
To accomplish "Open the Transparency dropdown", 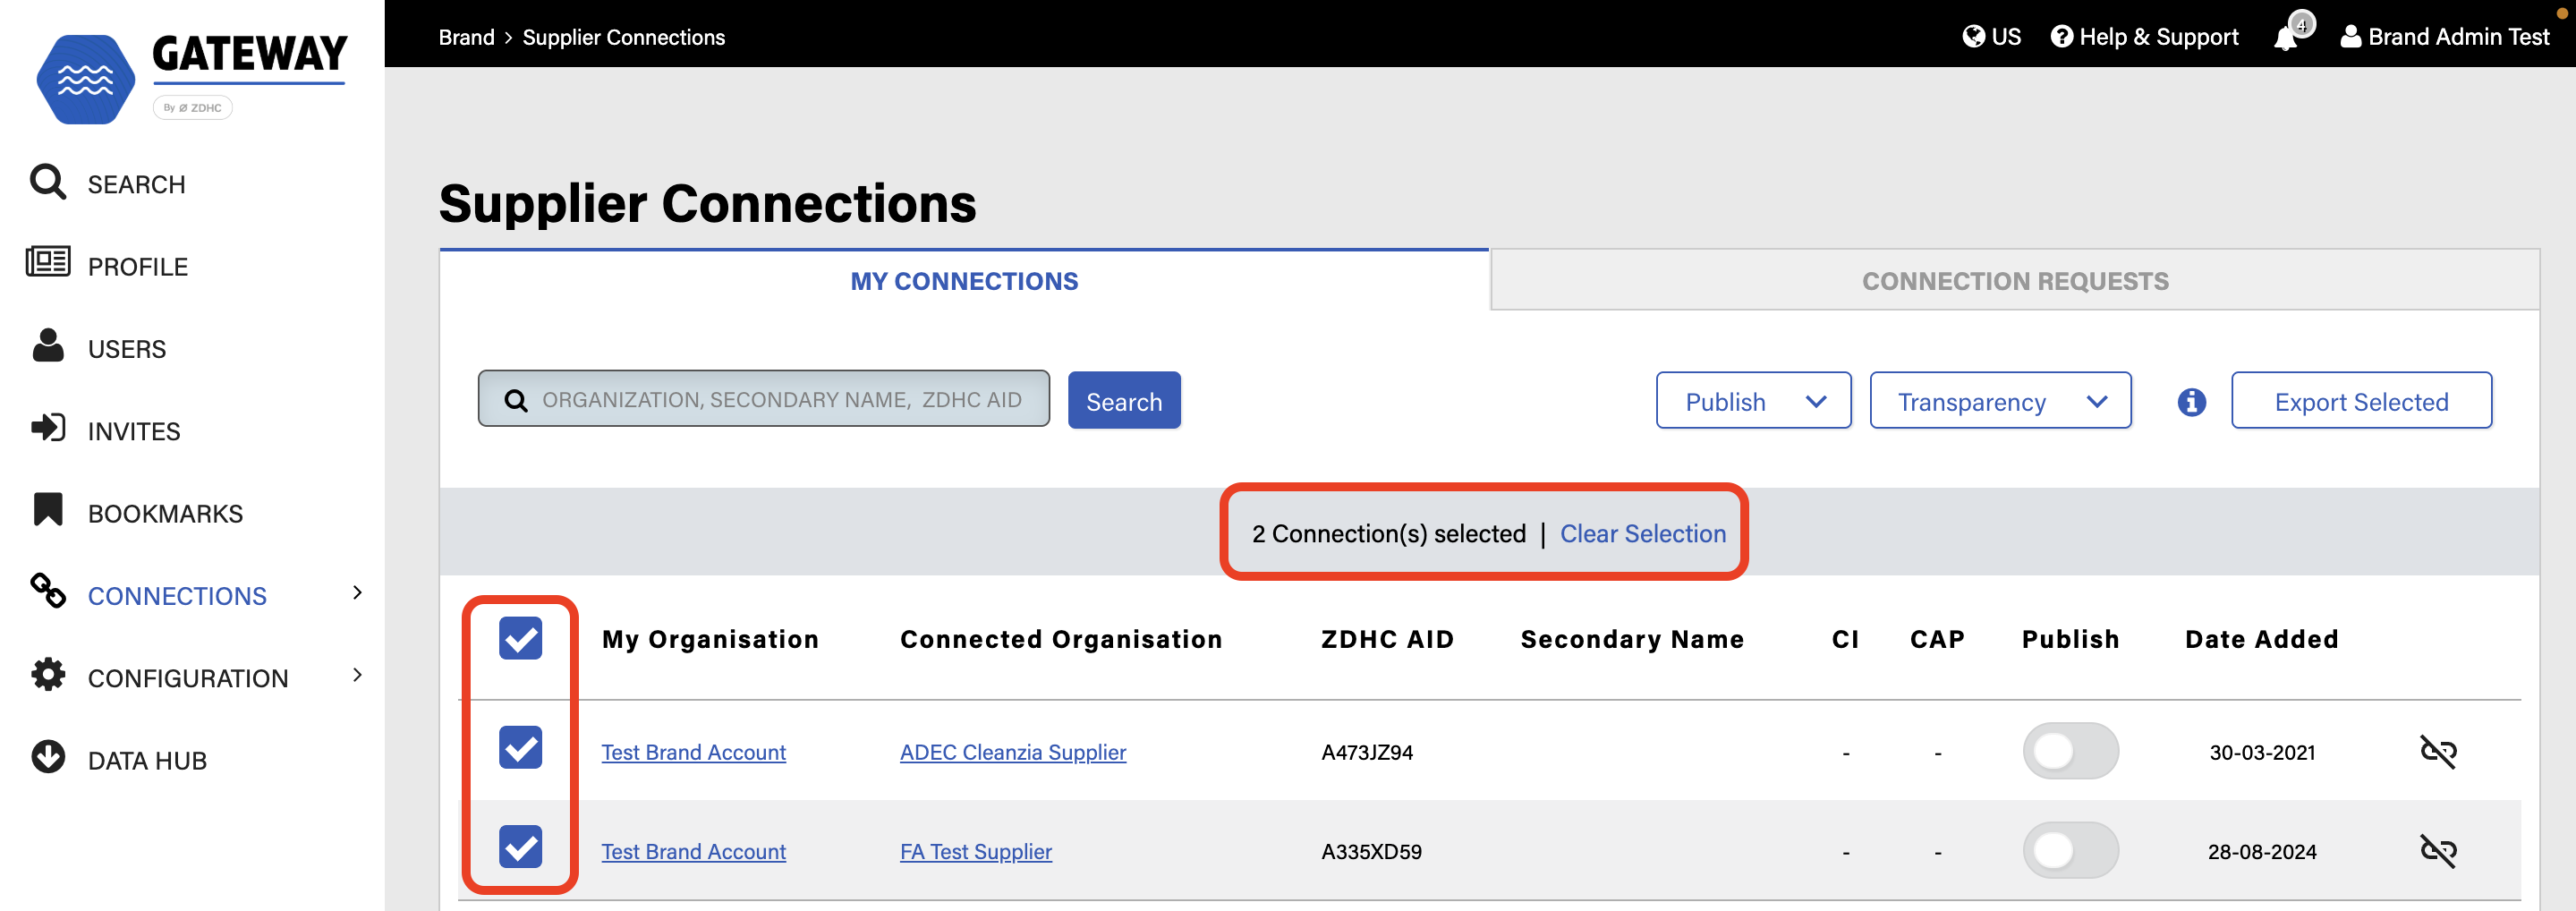I will [x=1999, y=402].
